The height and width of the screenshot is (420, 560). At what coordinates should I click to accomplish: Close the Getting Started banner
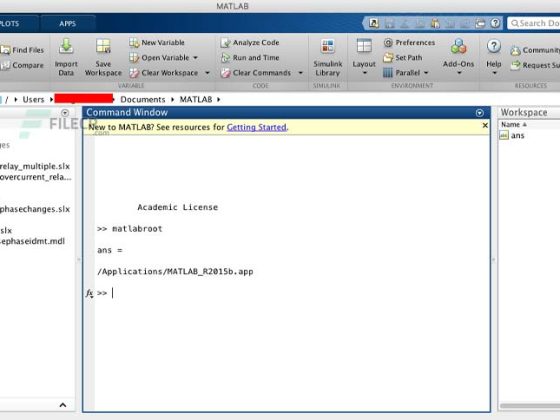485,125
